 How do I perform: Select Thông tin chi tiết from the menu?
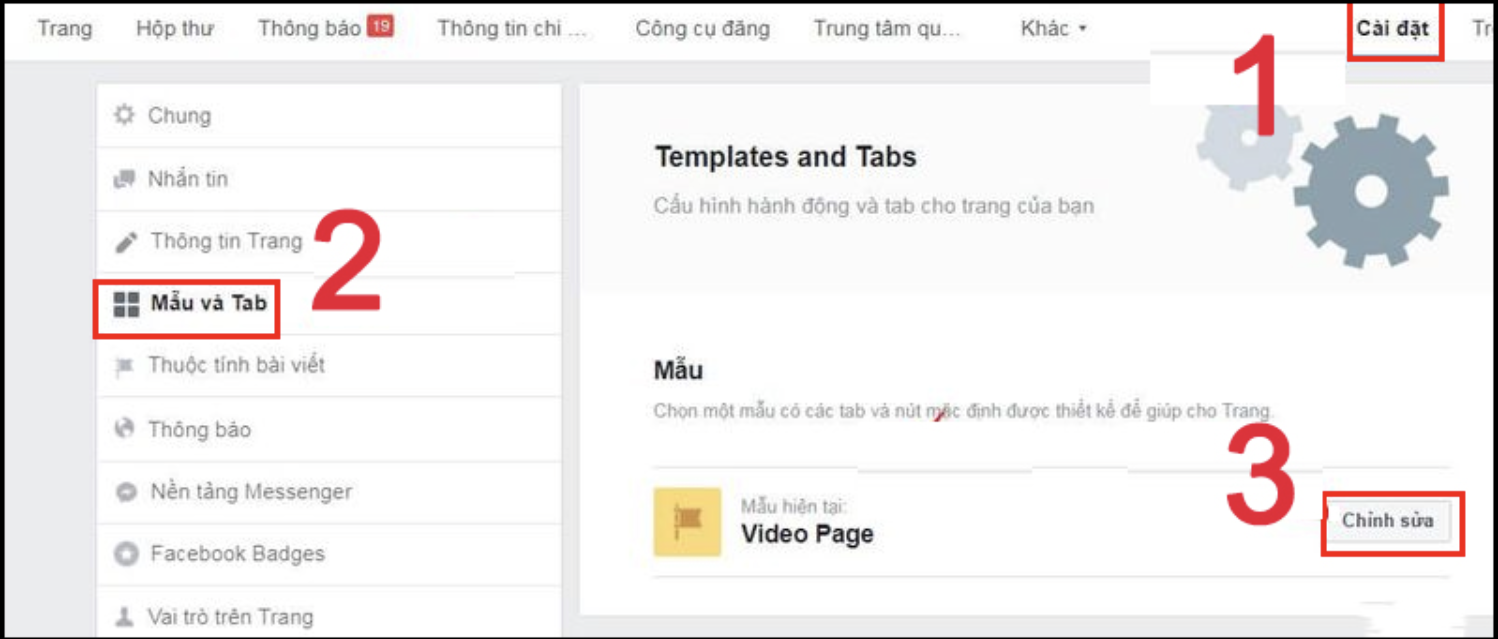point(511,28)
